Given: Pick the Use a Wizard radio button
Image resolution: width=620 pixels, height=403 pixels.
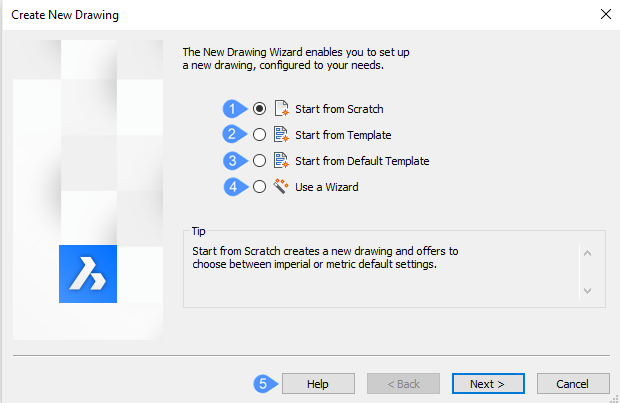Looking at the screenshot, I should 260,186.
